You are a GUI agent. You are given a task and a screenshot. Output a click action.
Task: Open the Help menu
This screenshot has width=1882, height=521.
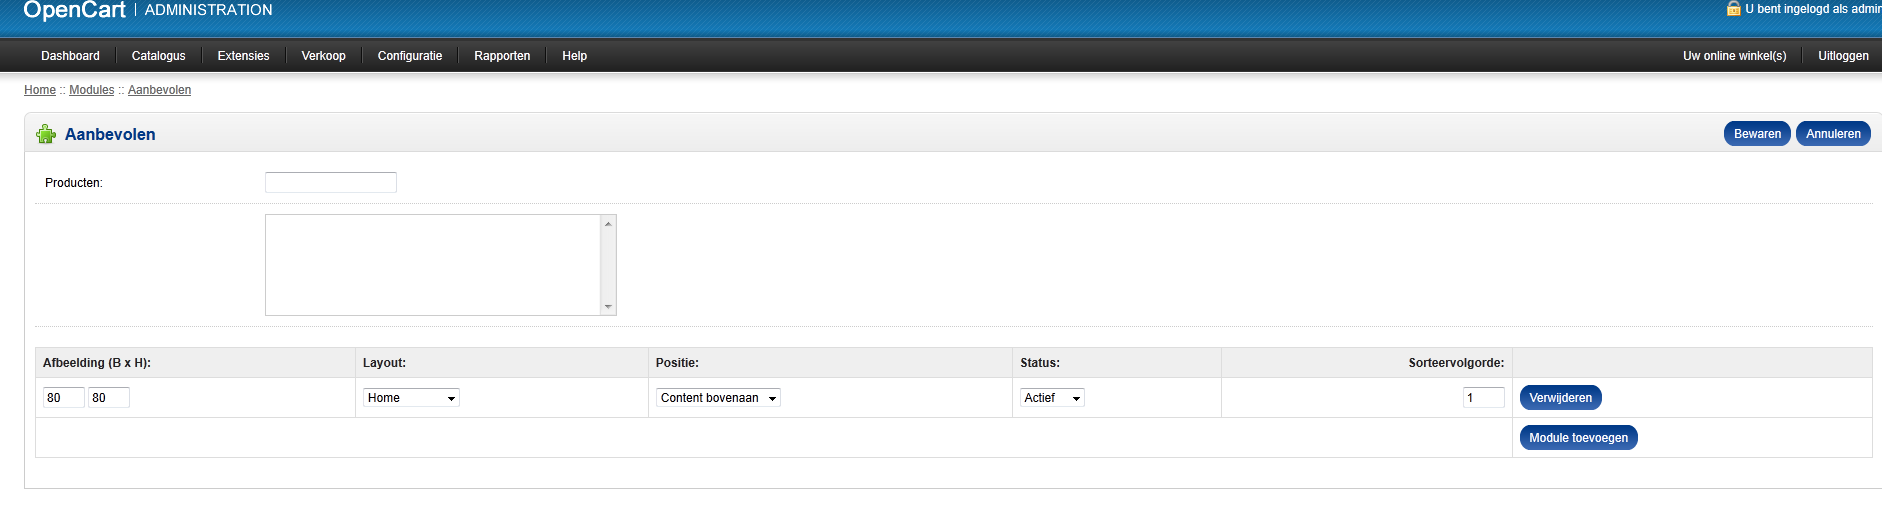click(574, 56)
